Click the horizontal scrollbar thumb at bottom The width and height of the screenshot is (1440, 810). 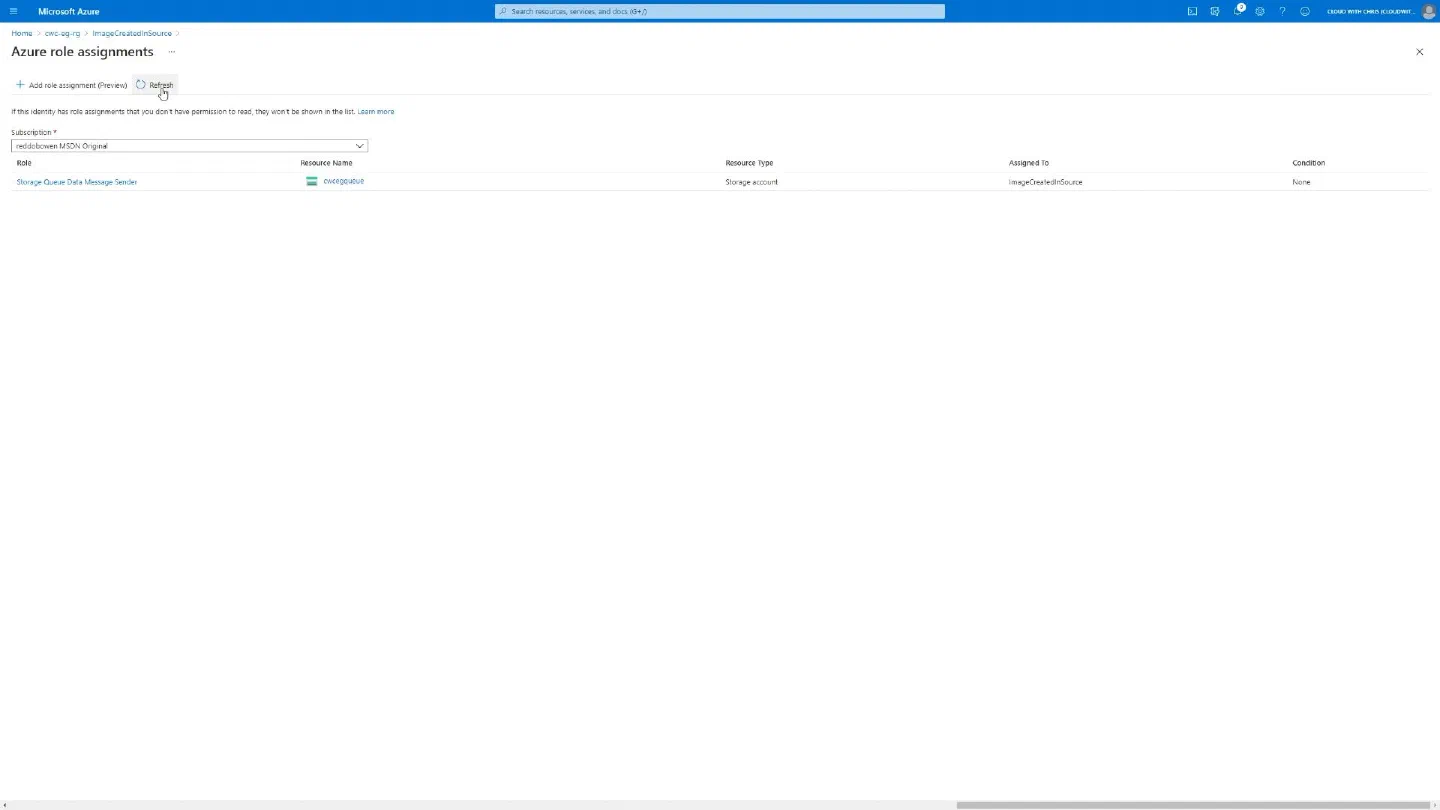[1193, 805]
